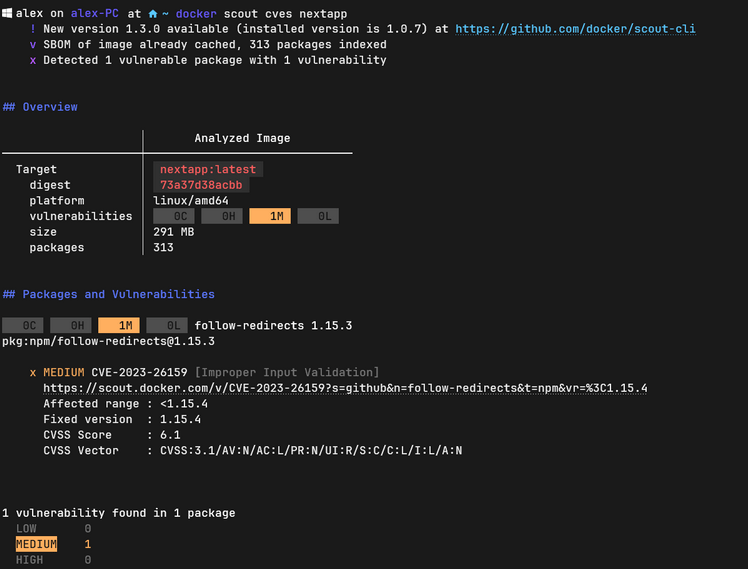The height and width of the screenshot is (569, 748).
Task: Click the 'platform' row label in Overview
Action: tap(57, 201)
